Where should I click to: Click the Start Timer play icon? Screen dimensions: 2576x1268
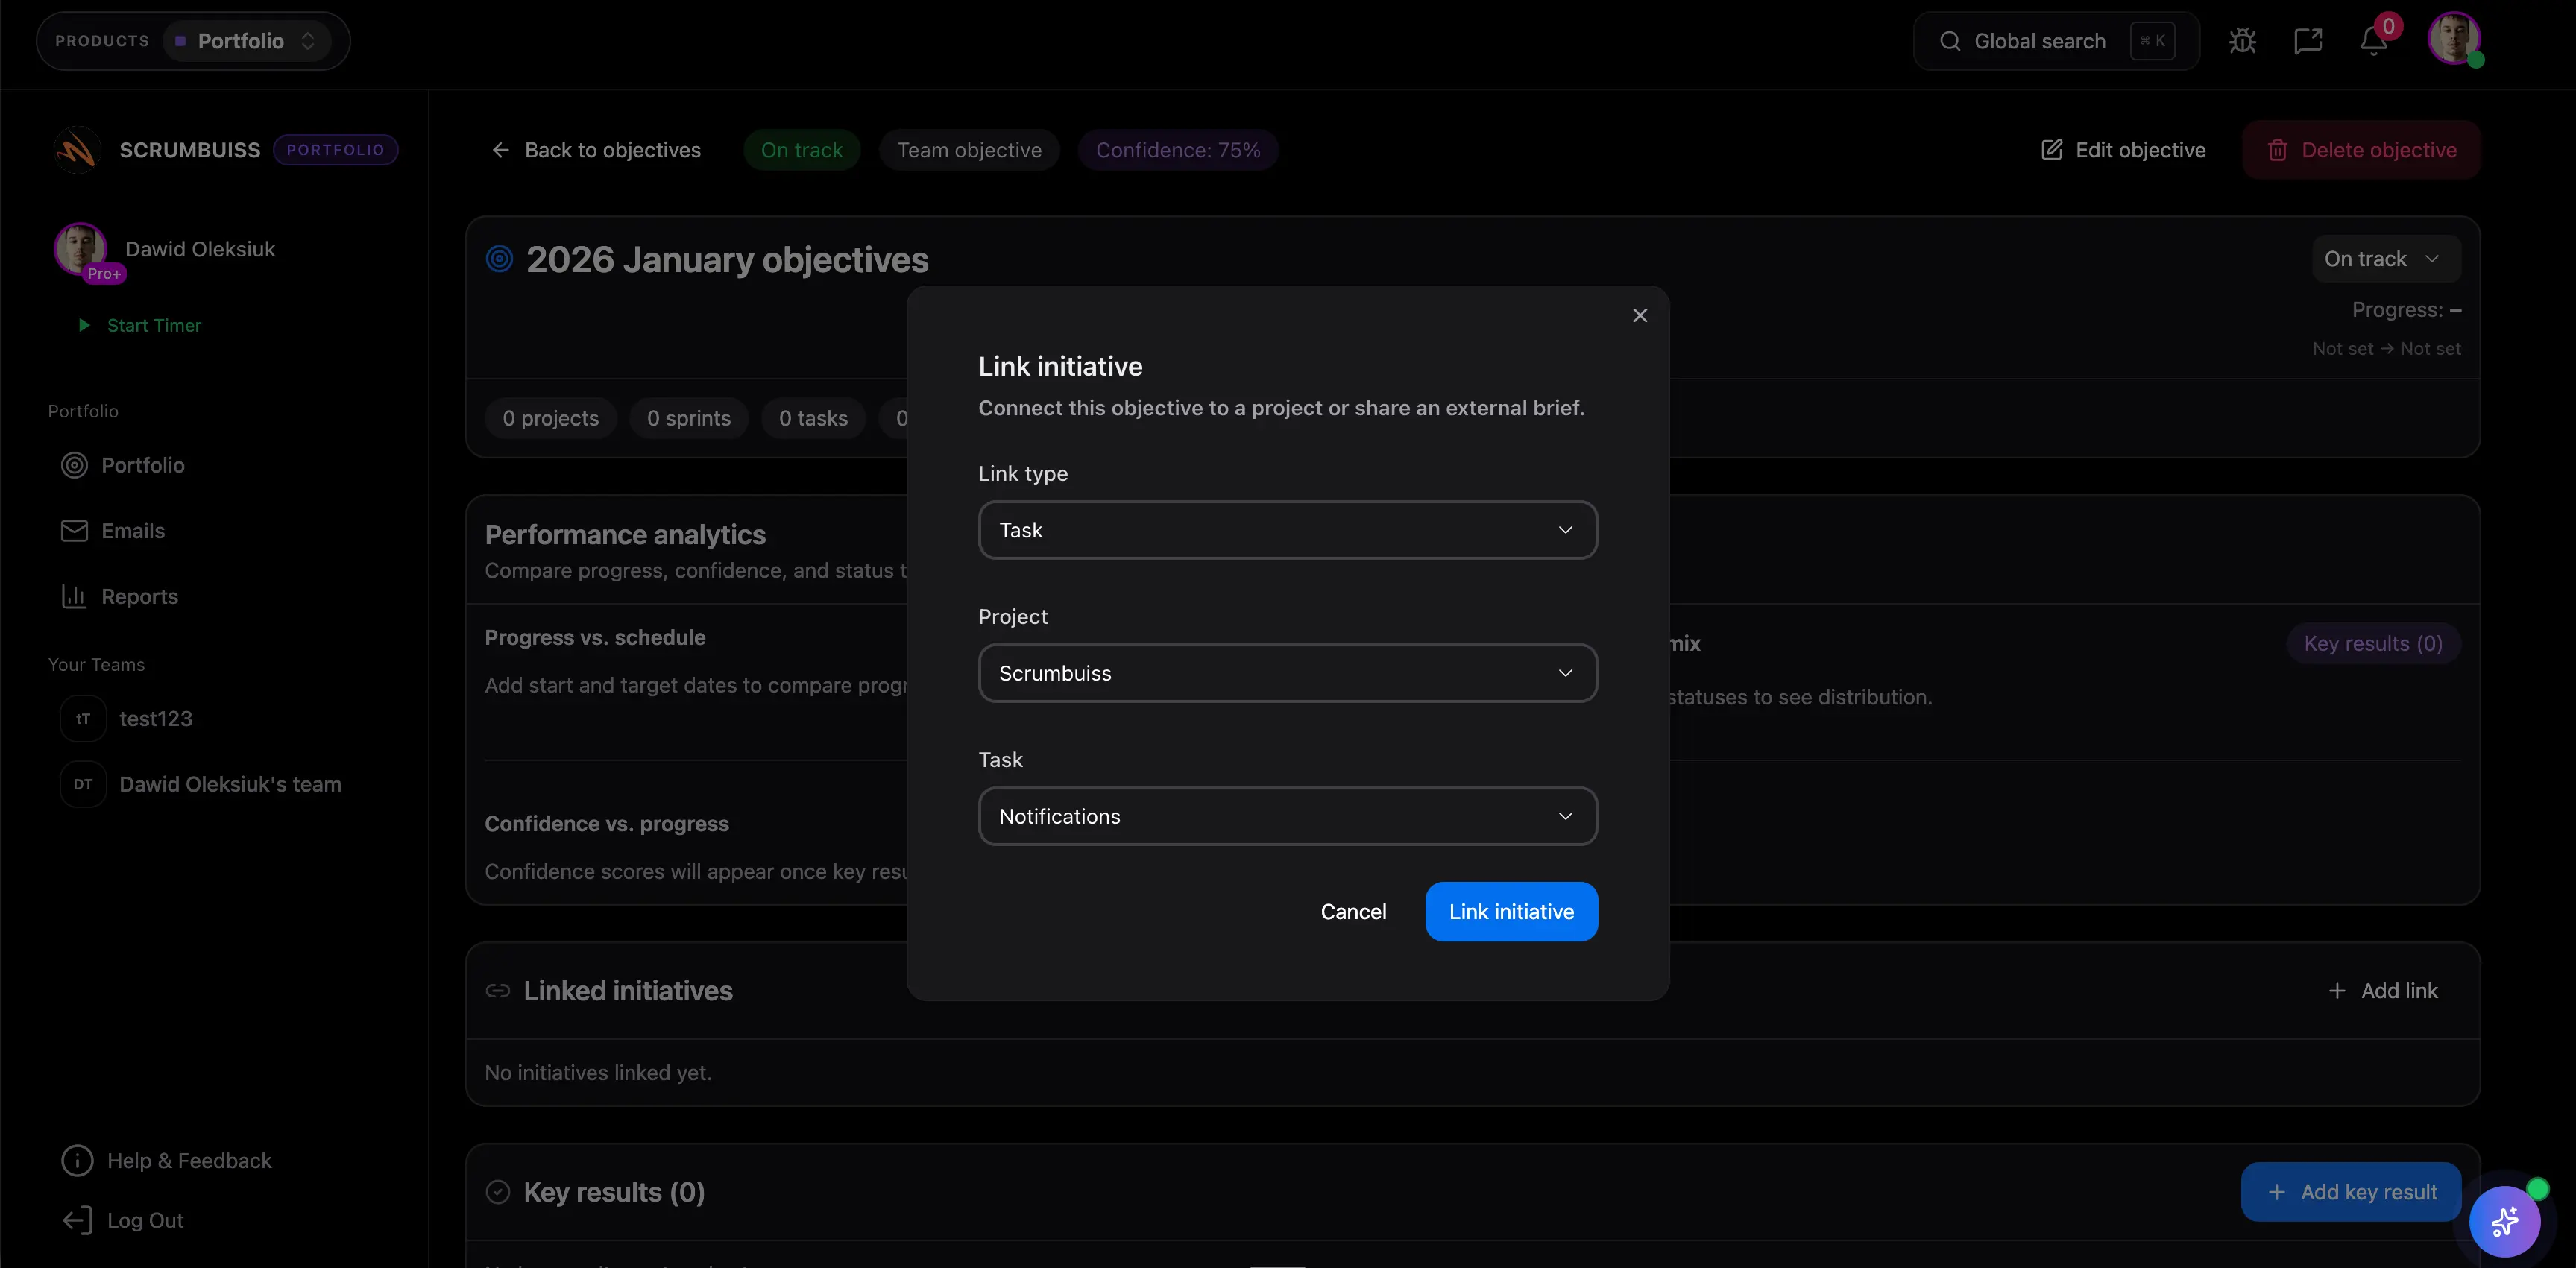coord(84,325)
